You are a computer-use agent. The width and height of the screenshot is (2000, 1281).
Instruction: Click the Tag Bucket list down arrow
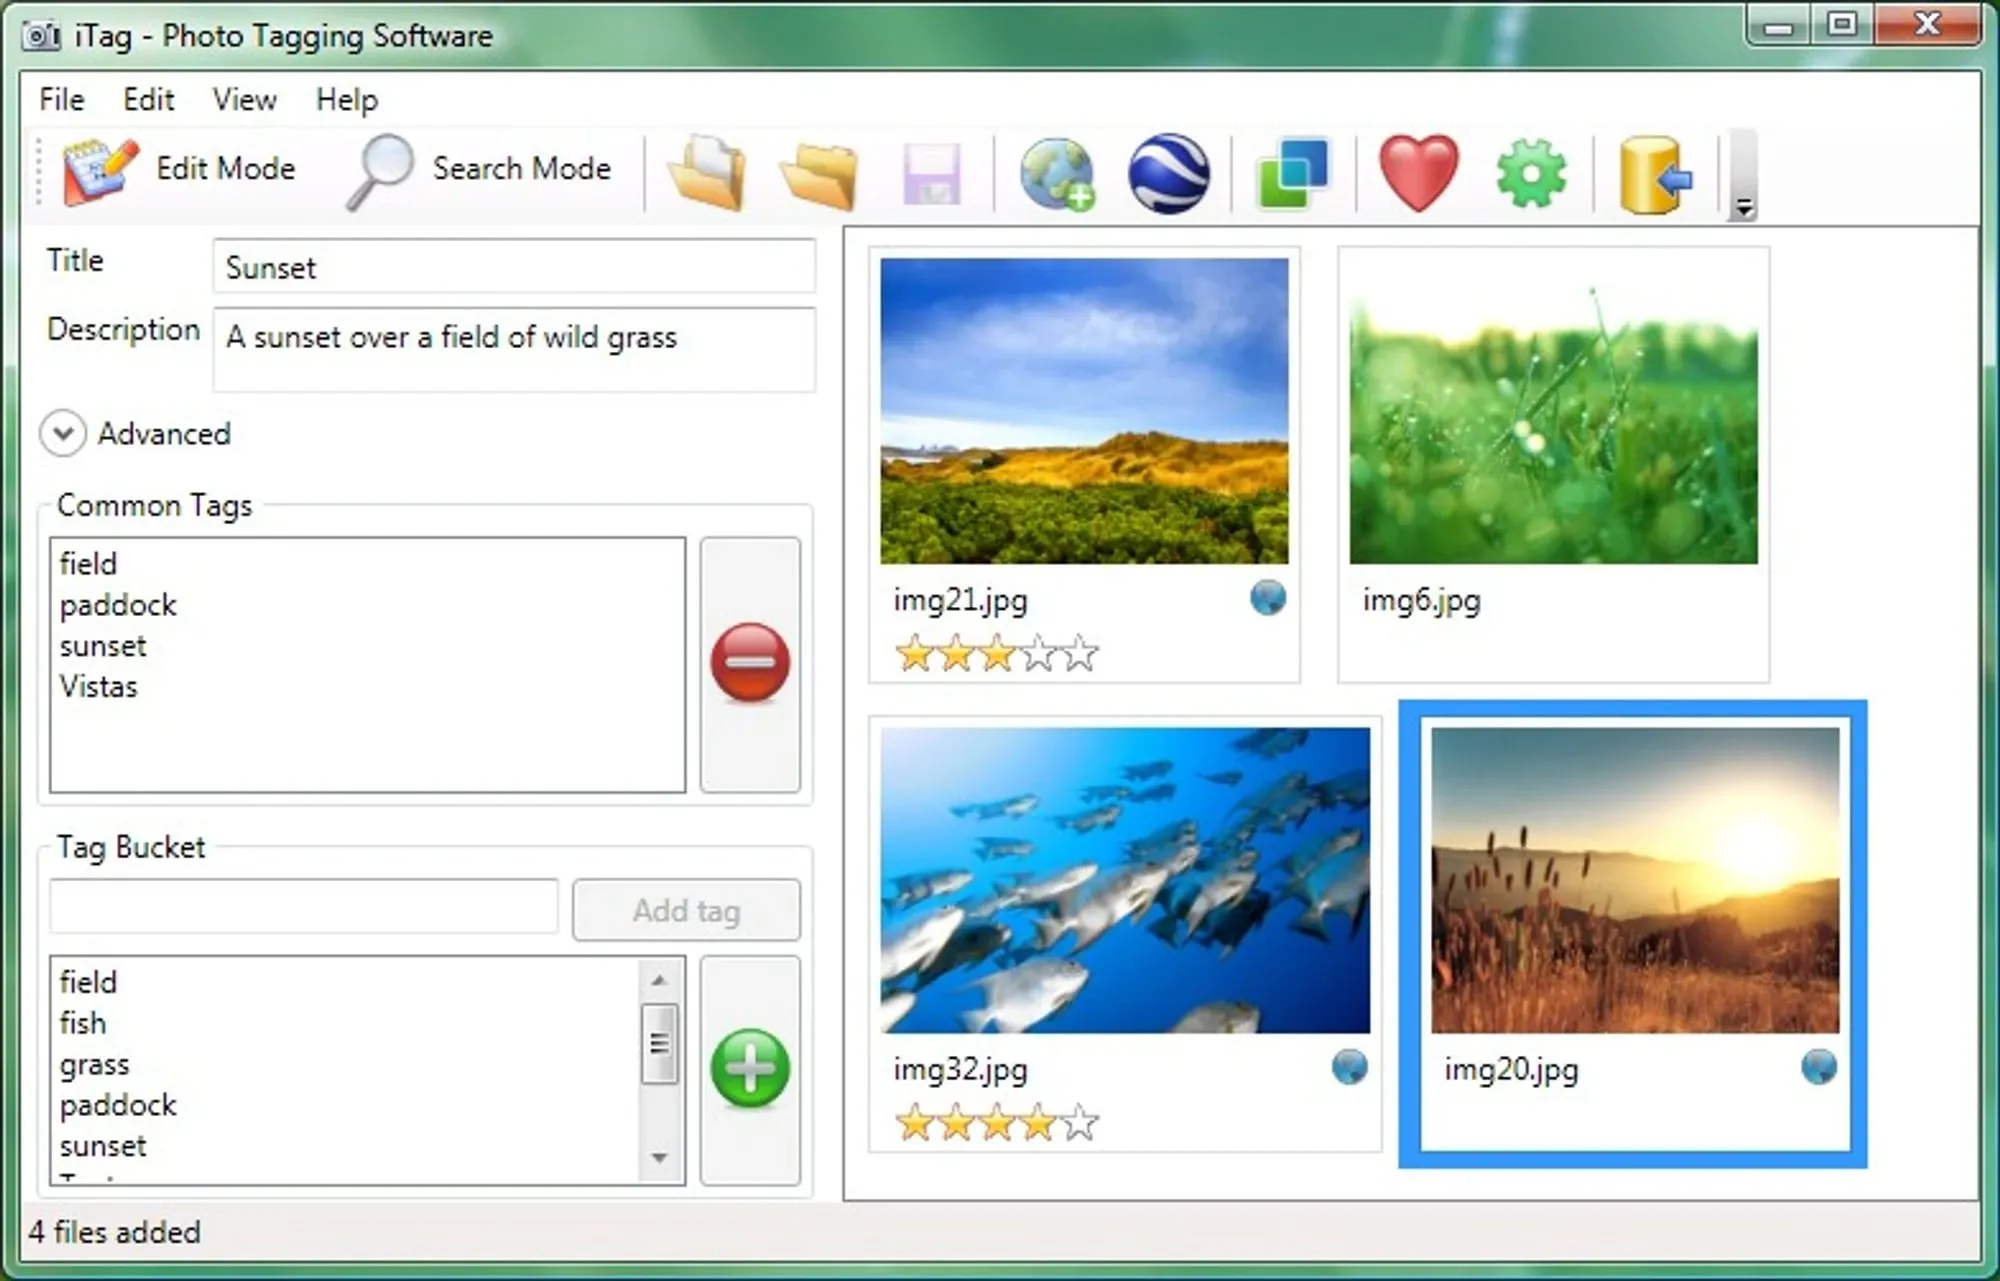pos(659,1158)
